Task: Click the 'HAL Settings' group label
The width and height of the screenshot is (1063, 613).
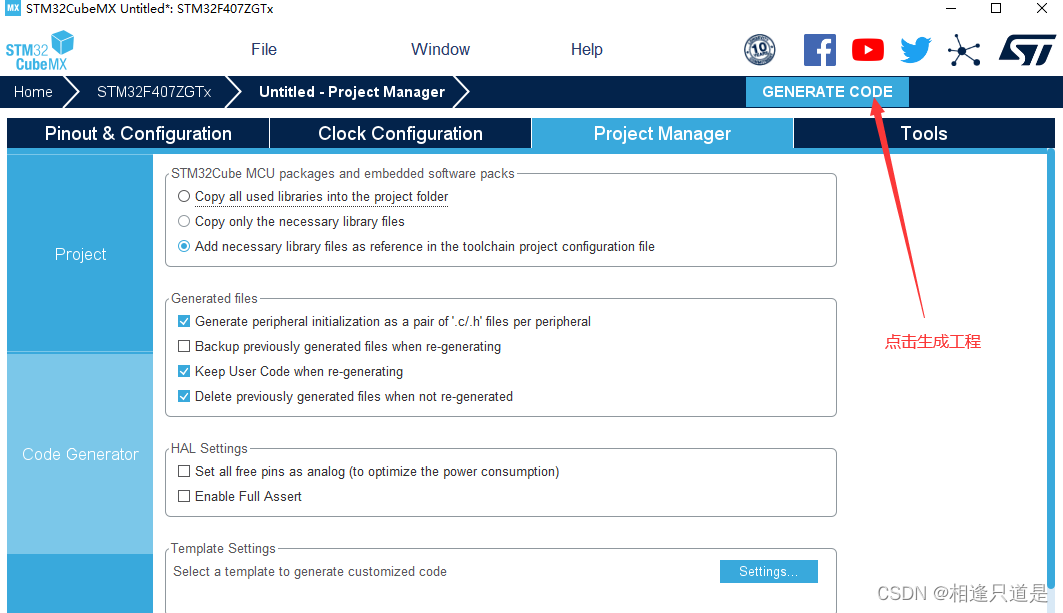Action: pyautogui.click(x=209, y=448)
